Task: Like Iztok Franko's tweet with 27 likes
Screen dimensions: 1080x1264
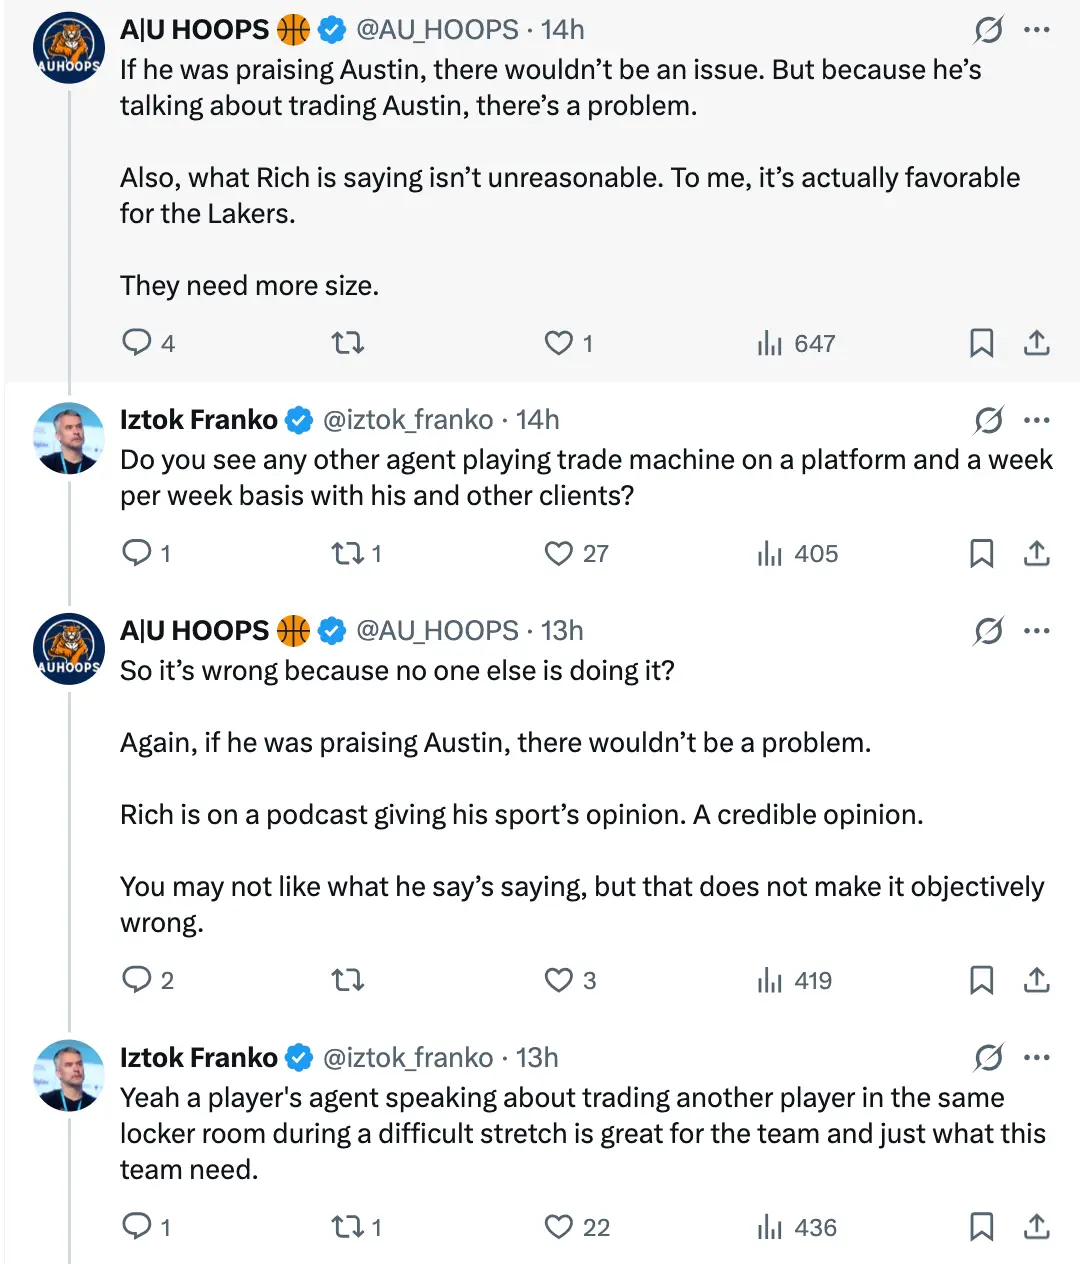Action: 558,553
